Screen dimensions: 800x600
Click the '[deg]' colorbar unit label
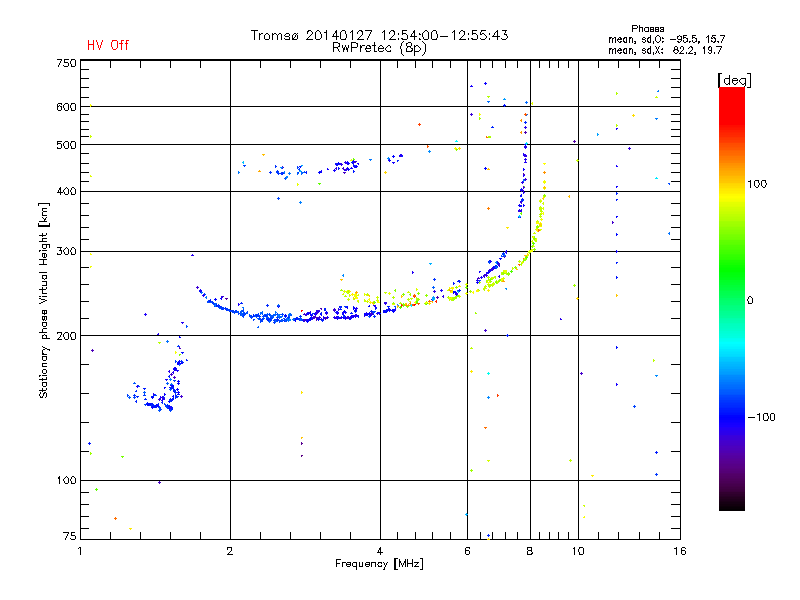734,80
